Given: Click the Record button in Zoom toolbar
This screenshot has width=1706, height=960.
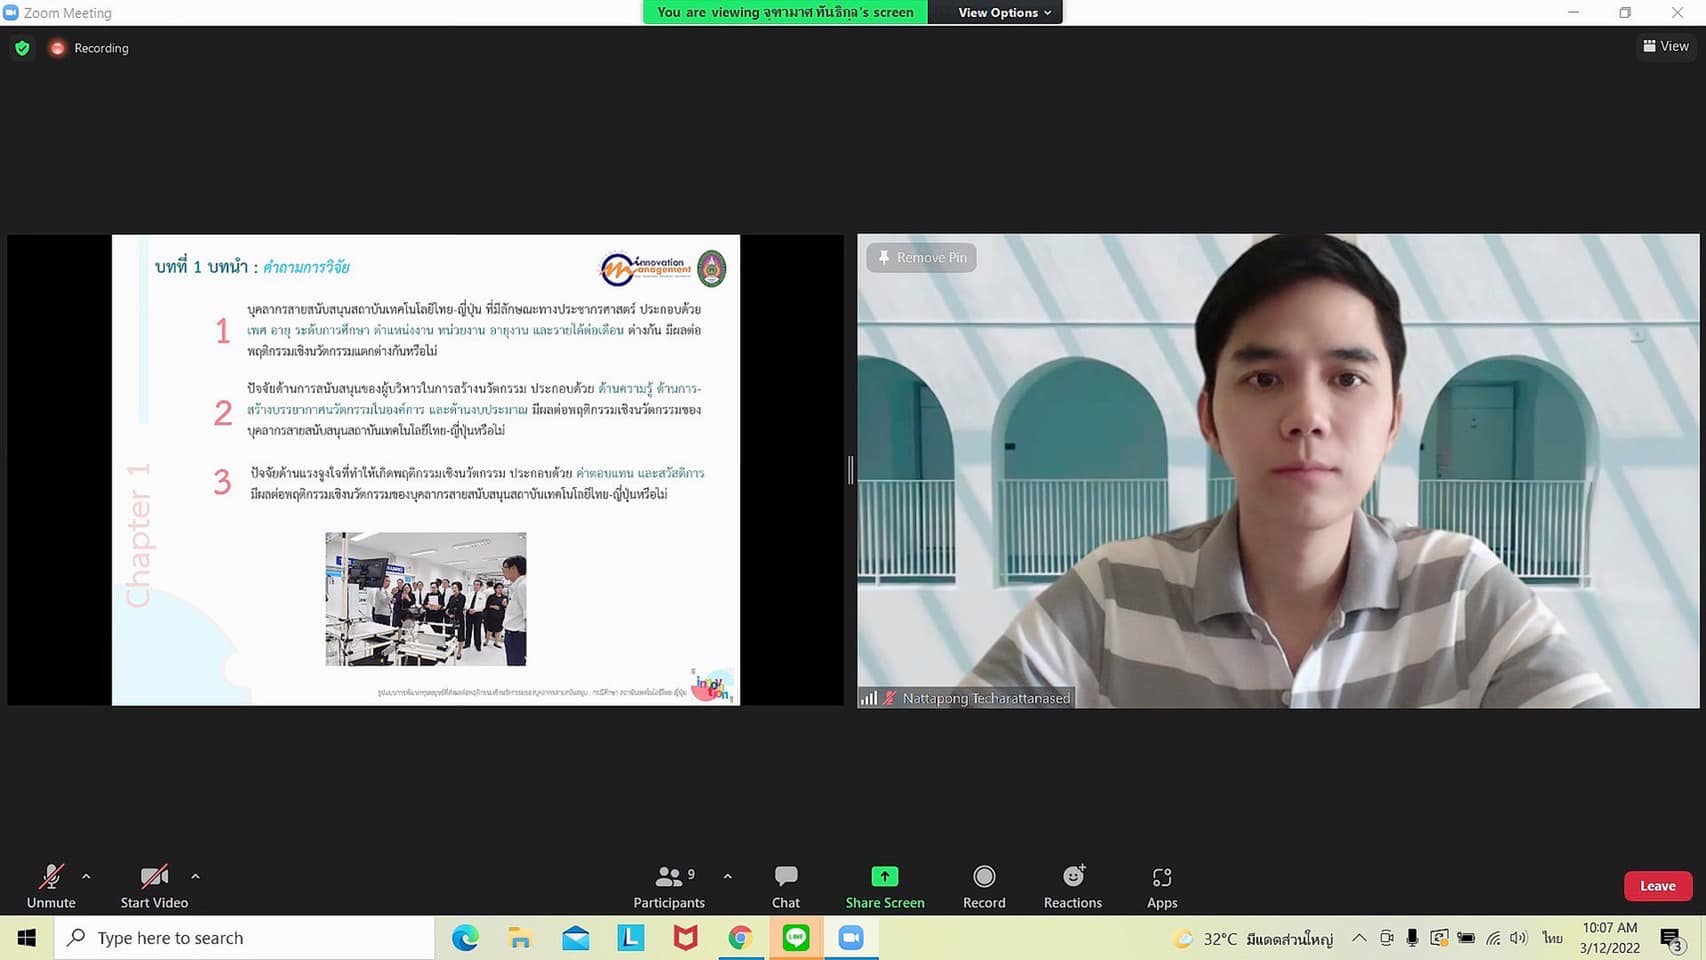Looking at the screenshot, I should (x=983, y=885).
